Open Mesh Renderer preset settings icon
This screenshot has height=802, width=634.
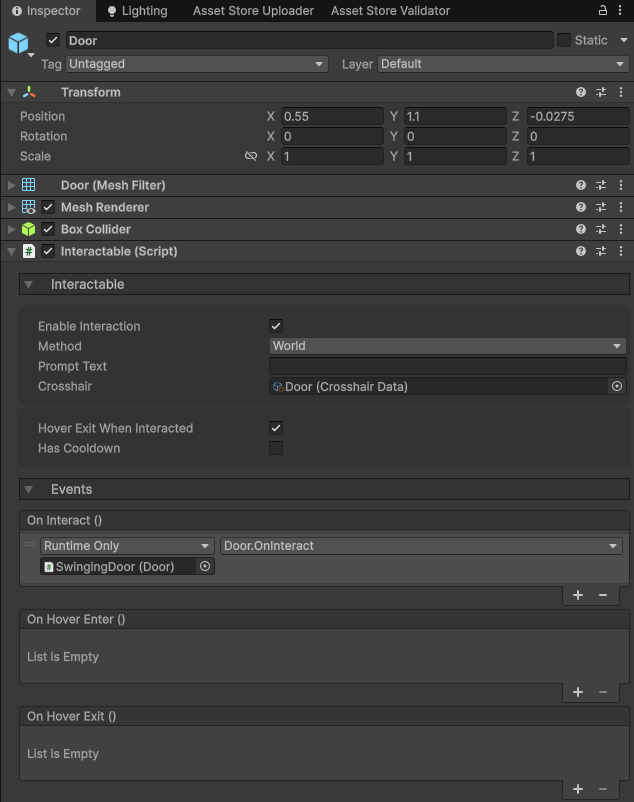point(601,207)
